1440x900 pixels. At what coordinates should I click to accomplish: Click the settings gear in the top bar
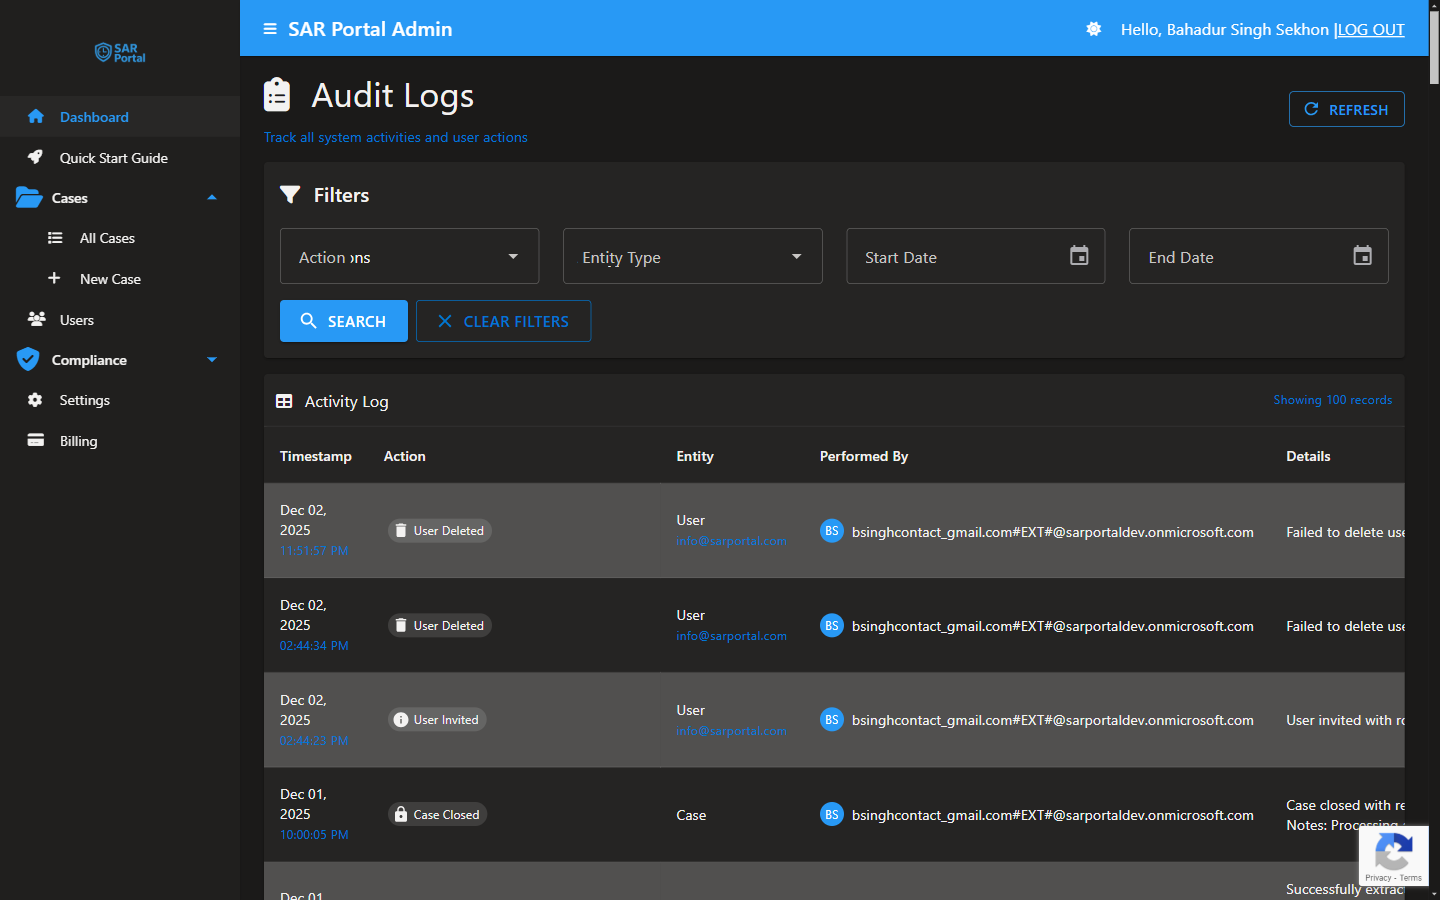(1093, 29)
